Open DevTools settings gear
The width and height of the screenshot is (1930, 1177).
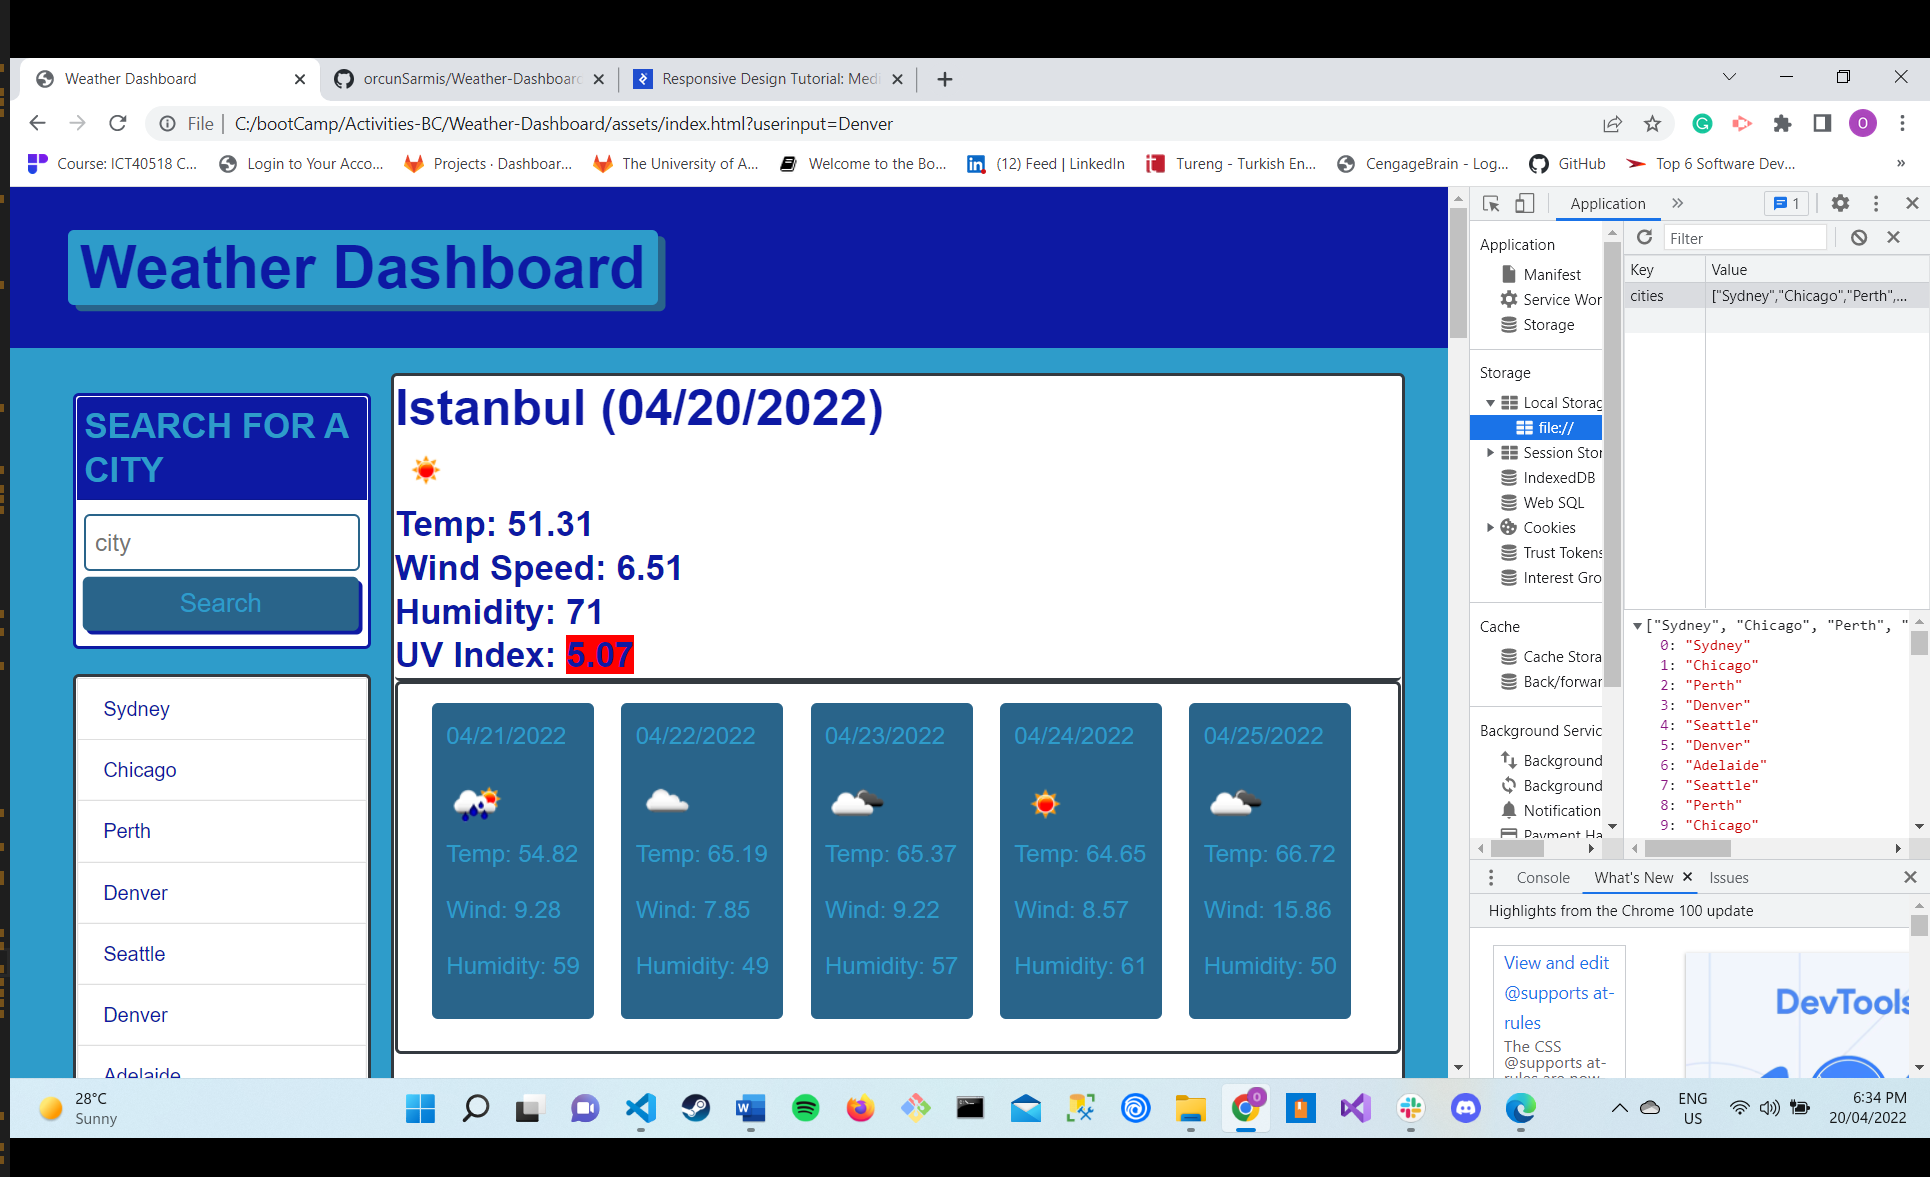pyautogui.click(x=1840, y=203)
